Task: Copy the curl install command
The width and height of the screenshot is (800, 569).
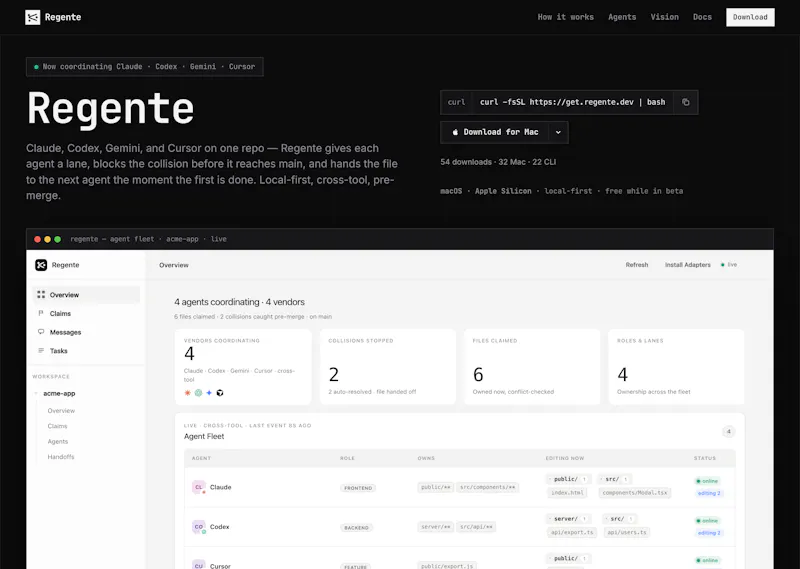Action: coord(686,102)
